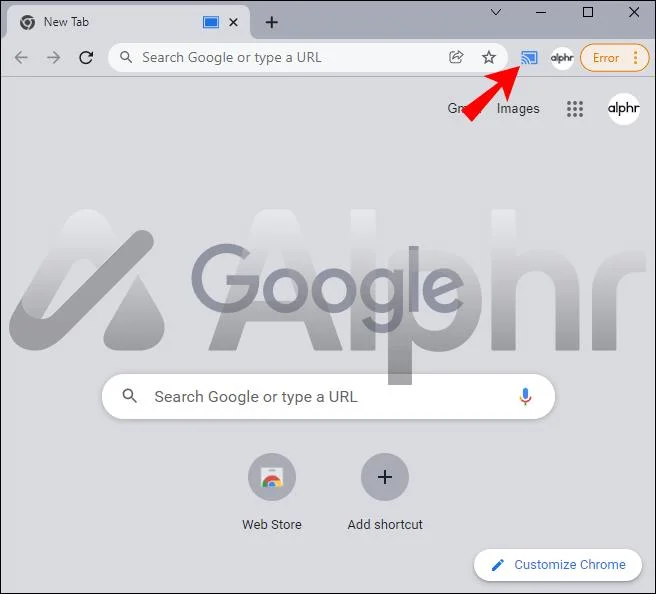Close the New Tab tab
Screen dimensions: 656x594
(233, 22)
